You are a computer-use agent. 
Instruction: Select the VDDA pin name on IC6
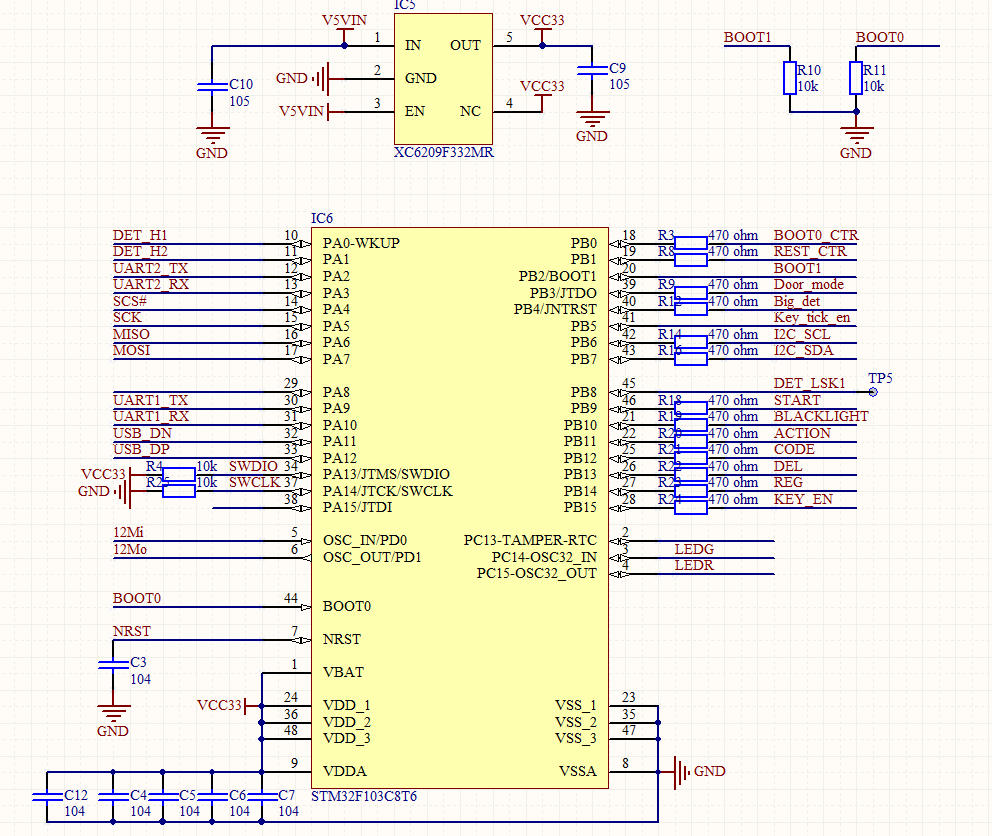click(x=345, y=771)
